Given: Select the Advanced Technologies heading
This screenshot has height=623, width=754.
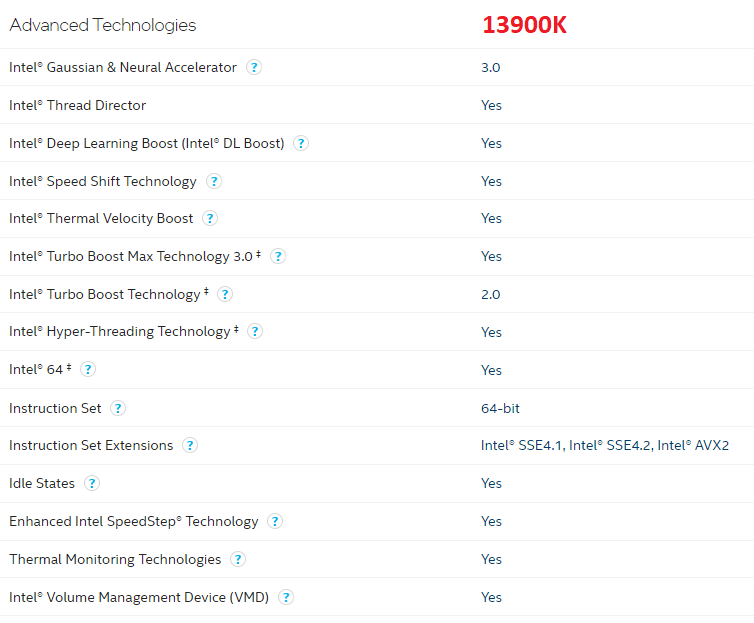Looking at the screenshot, I should [103, 25].
